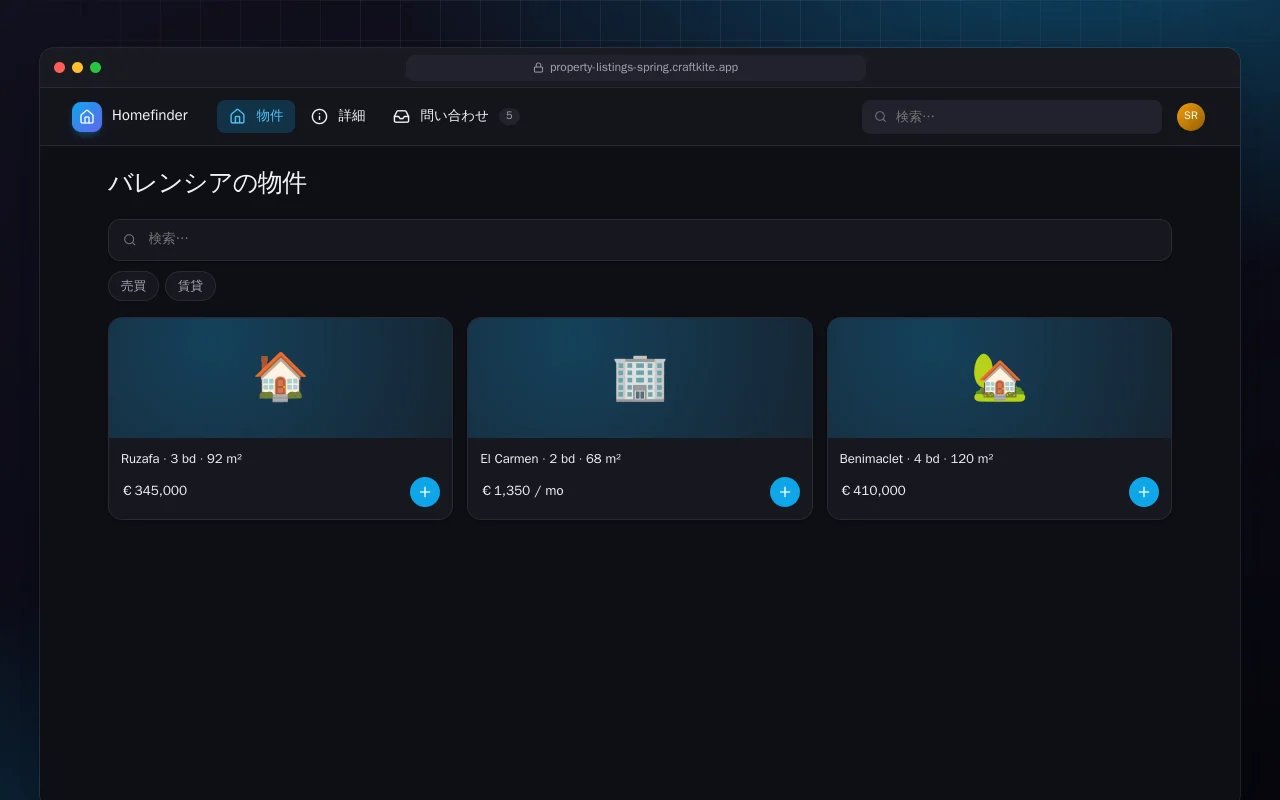Click the inquiries badge showing 5

coord(509,116)
